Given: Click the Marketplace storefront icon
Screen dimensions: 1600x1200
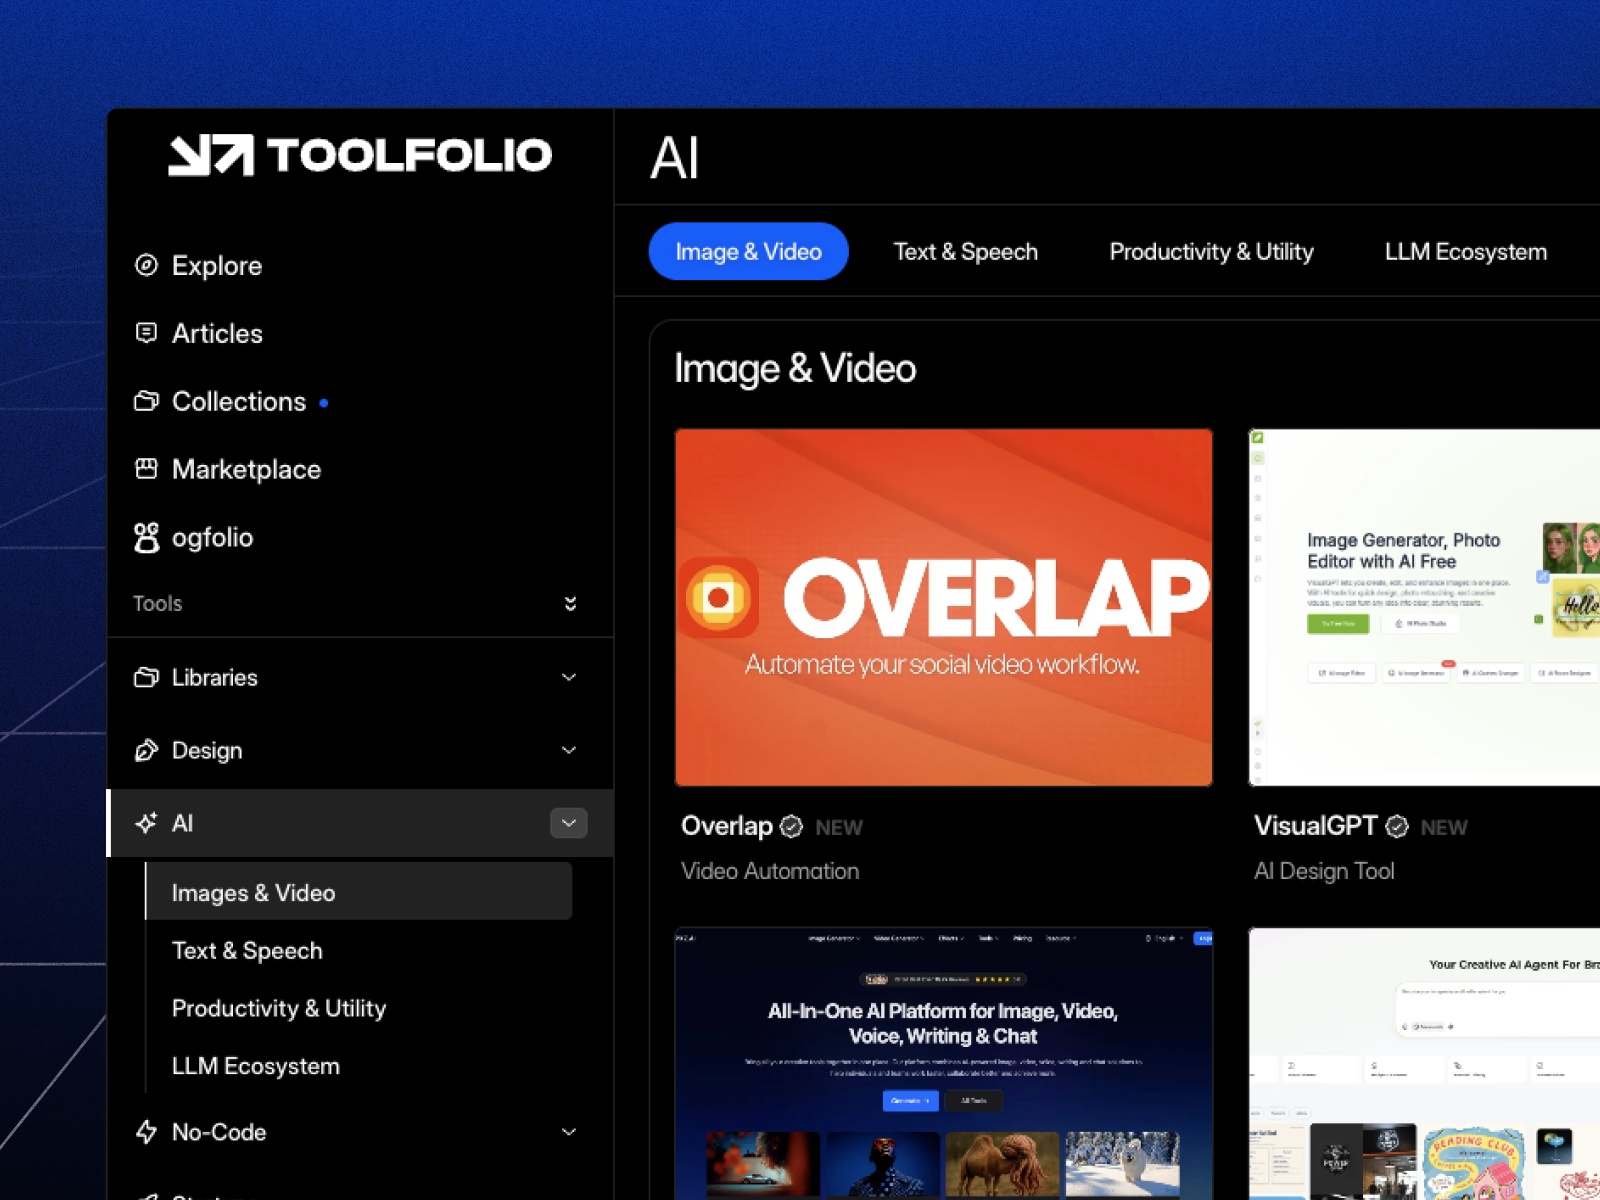Looking at the screenshot, I should click(x=146, y=469).
